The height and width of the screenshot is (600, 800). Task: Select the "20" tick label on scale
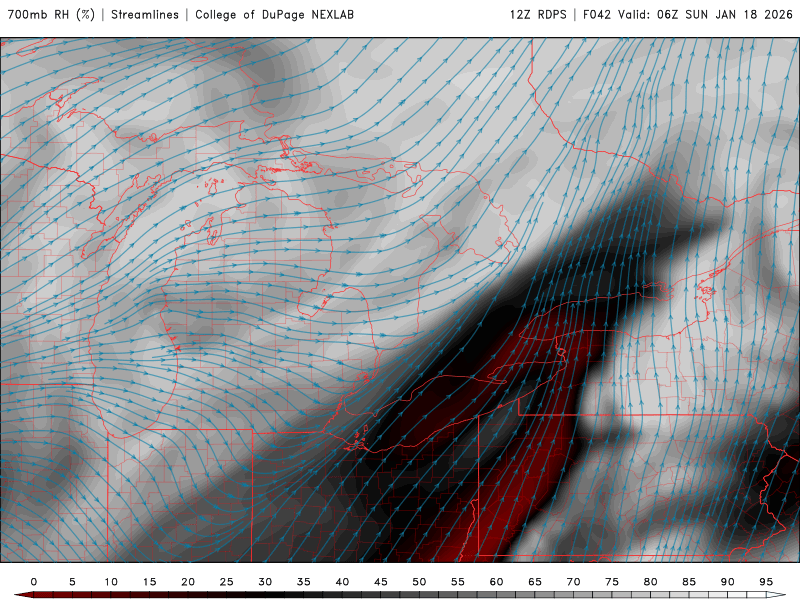tap(188, 582)
